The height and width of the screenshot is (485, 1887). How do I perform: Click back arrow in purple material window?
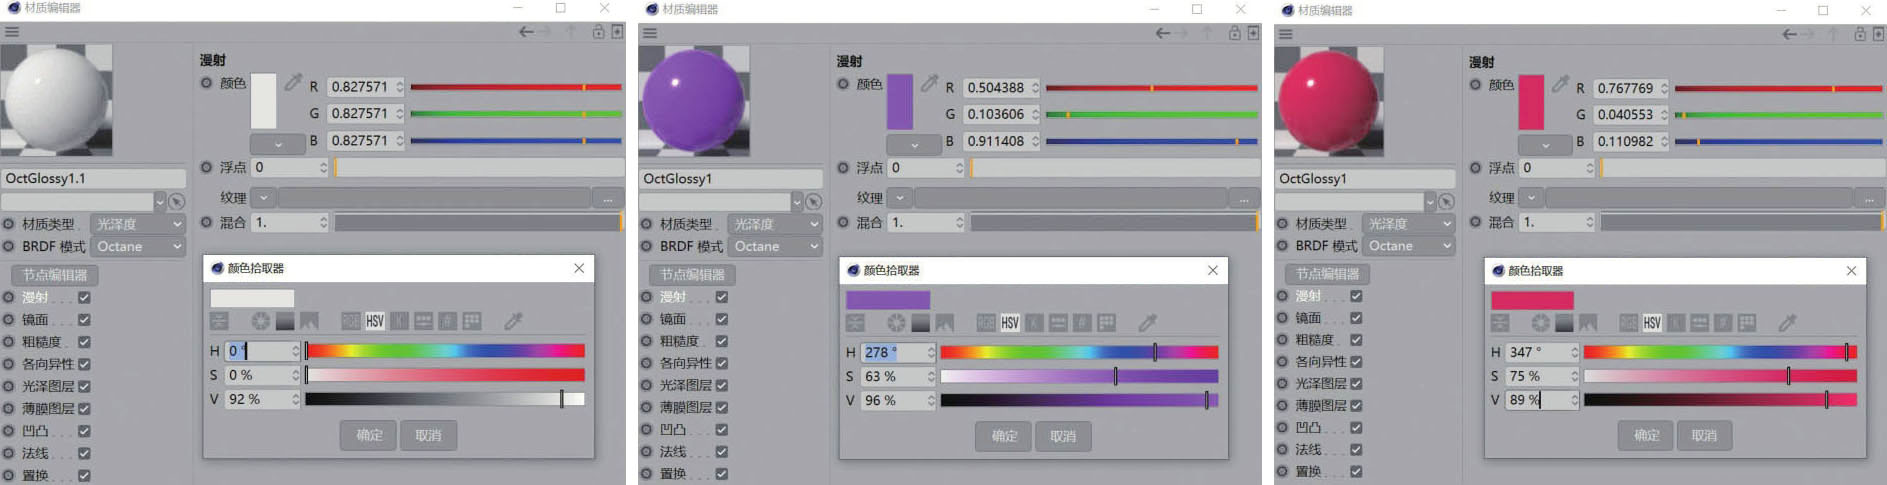click(1163, 33)
